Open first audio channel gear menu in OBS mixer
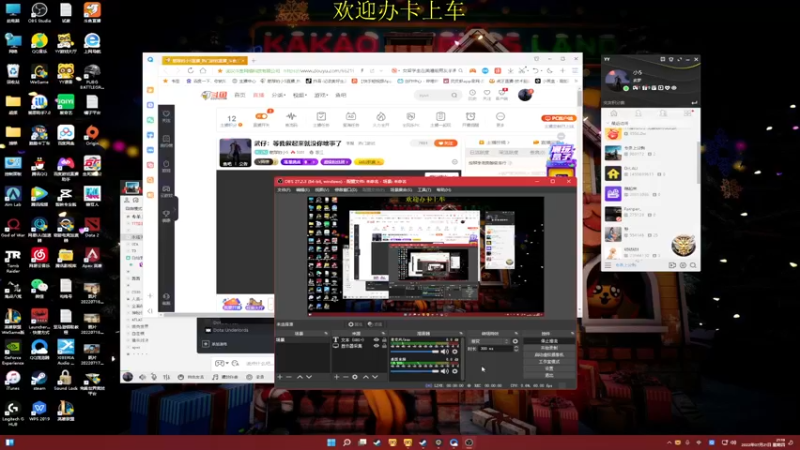Screen dimensions: 800x450 tap(455, 352)
